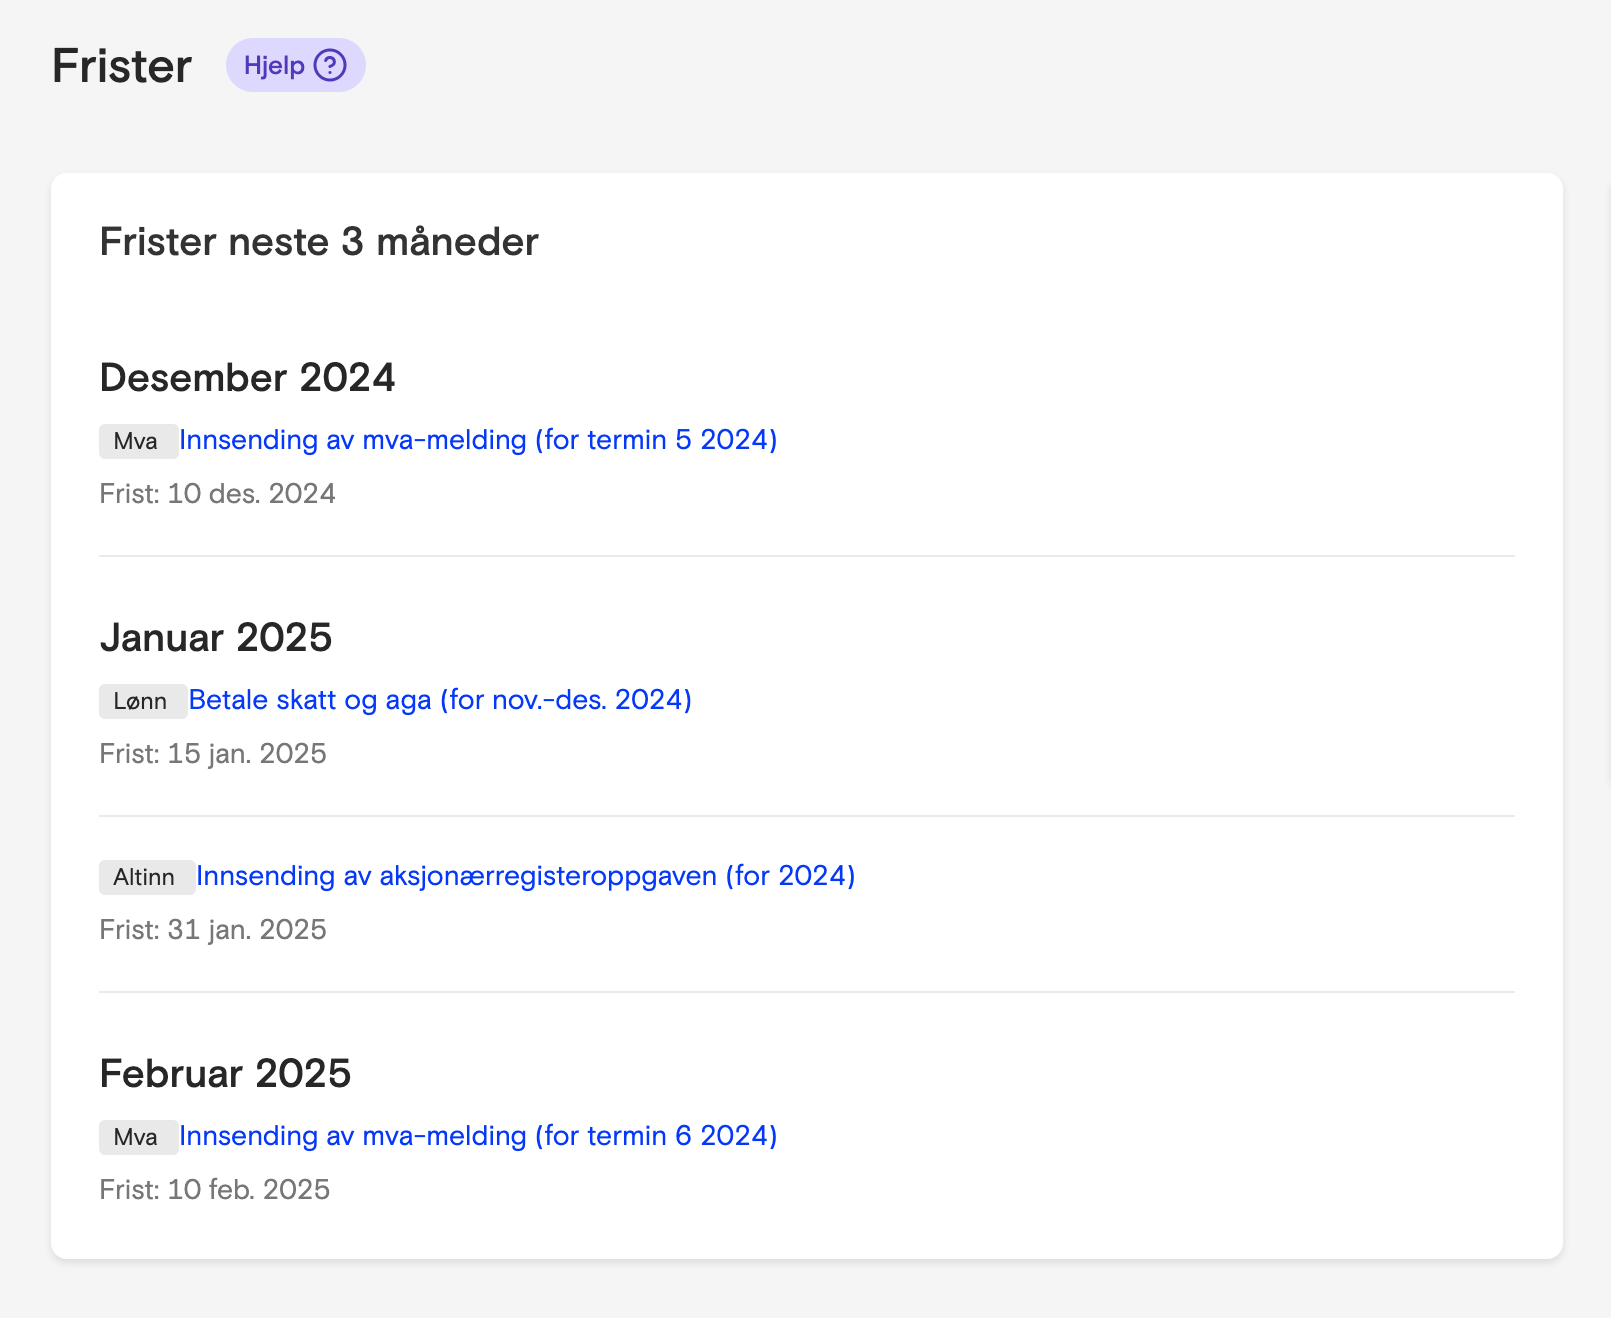Click the 'Frister' page title
Screen dimensions: 1611x1318
tap(122, 66)
